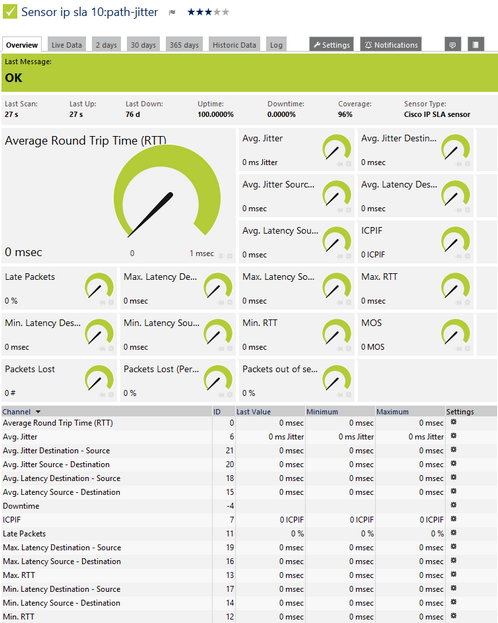
Task: Click the flag priority icon beside sensor title
Action: (x=172, y=12)
